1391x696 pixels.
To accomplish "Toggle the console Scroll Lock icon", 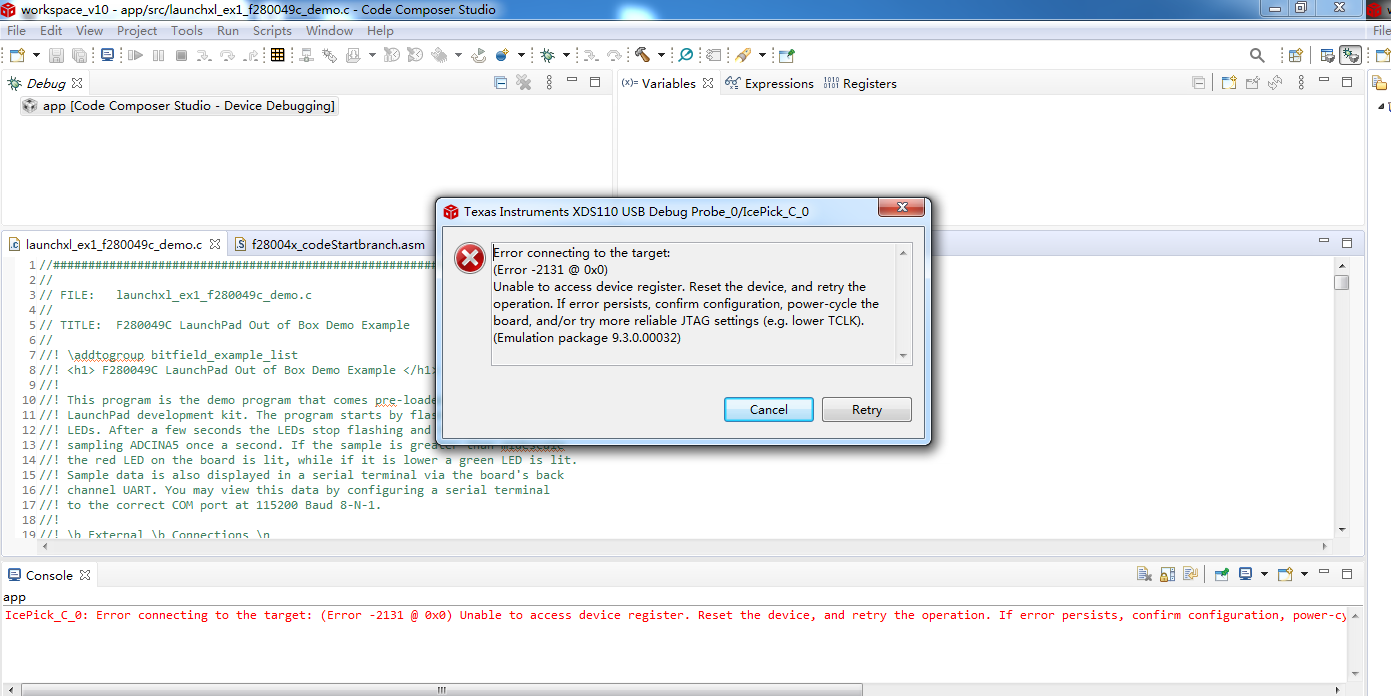I will coord(1167,574).
